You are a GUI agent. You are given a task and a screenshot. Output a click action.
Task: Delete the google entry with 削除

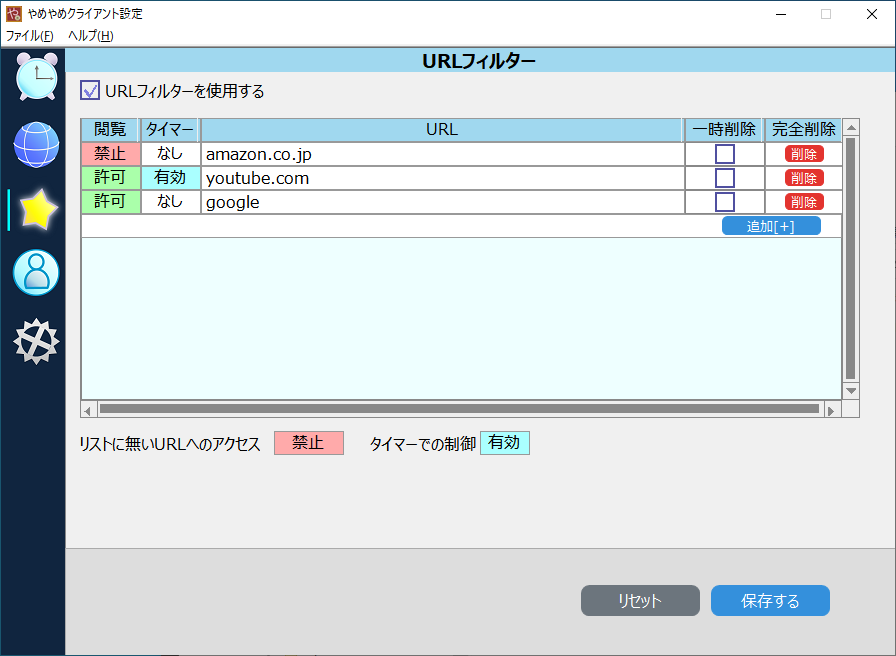click(x=804, y=202)
